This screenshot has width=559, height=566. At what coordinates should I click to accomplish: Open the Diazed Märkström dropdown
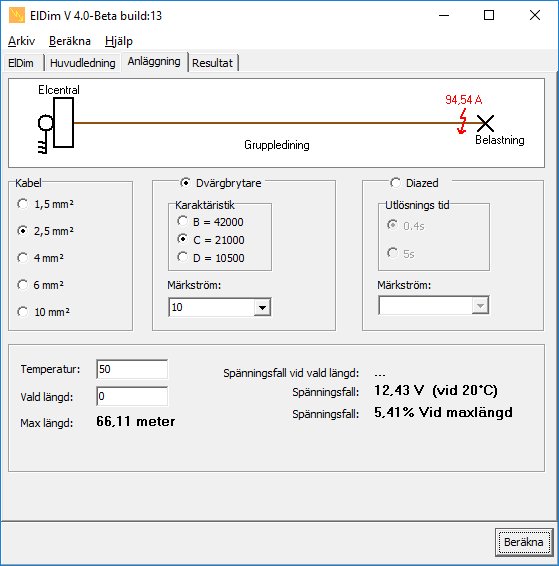tap(480, 306)
